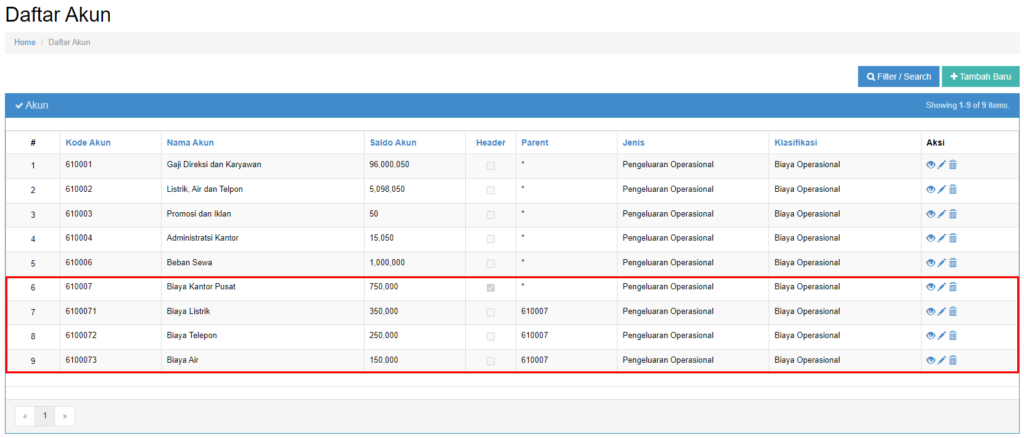The image size is (1024, 438).
Task: Go to next page in pagination
Action: click(x=66, y=415)
